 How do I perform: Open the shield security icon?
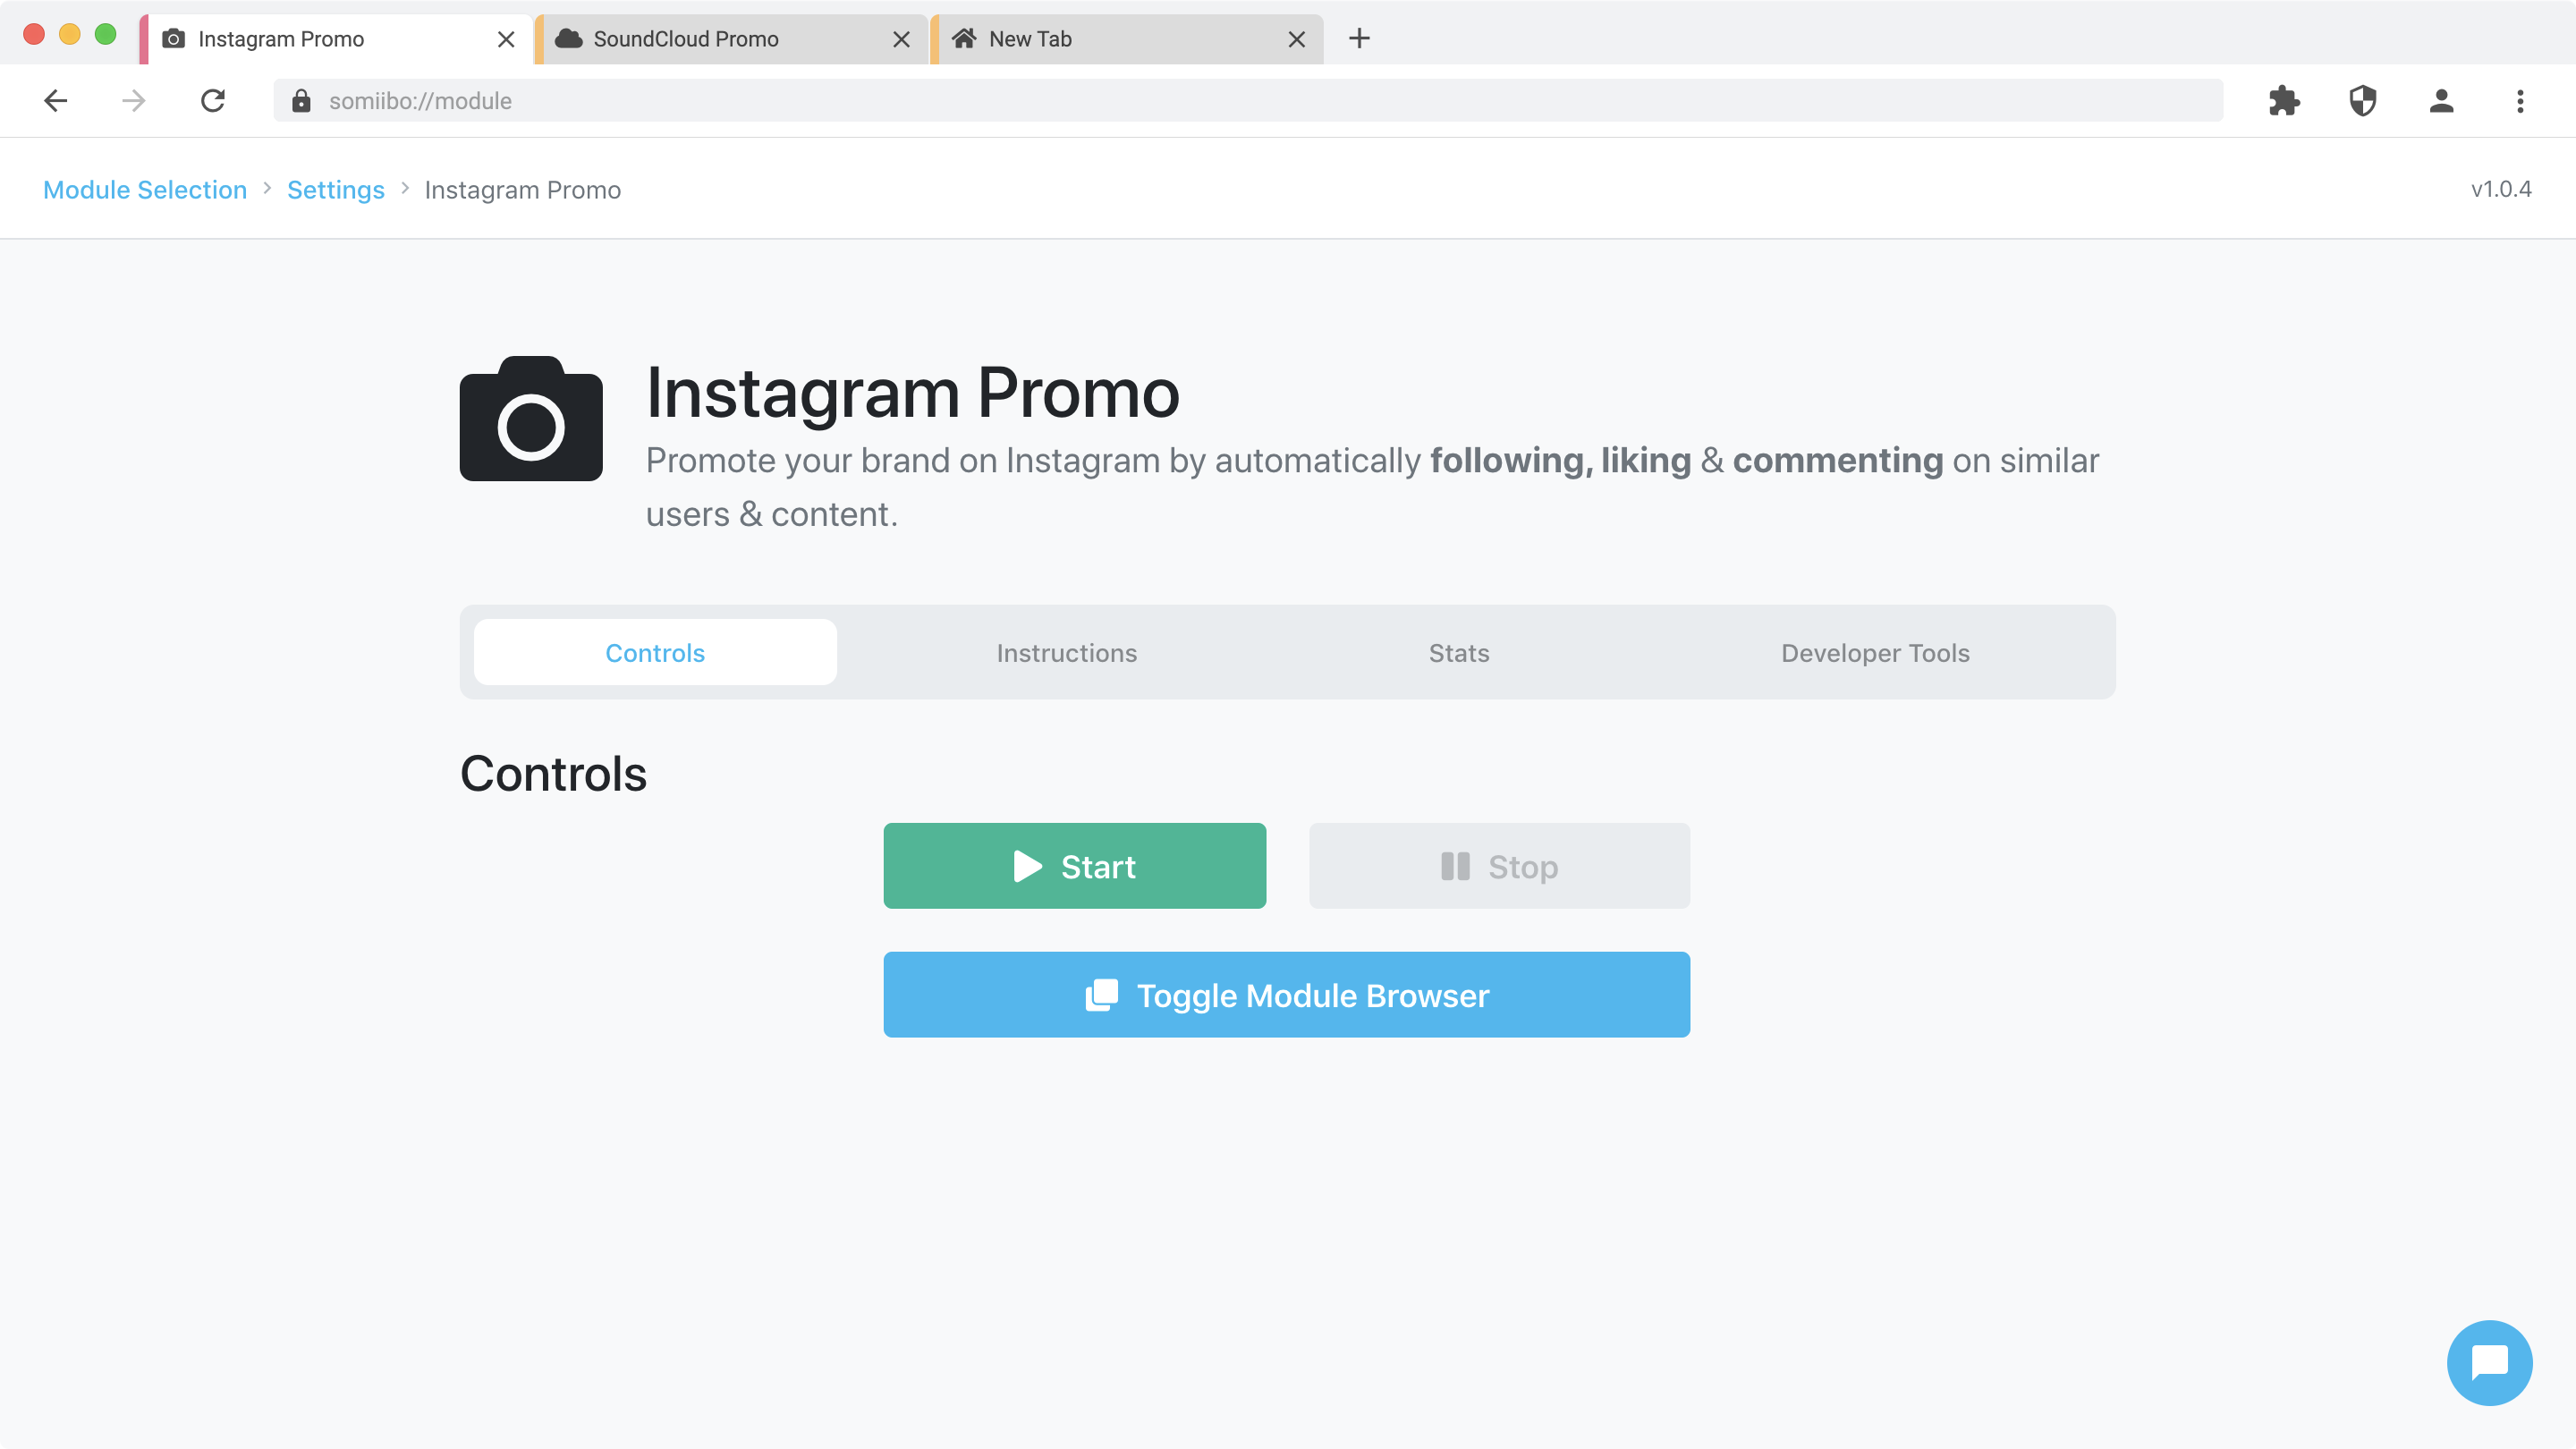click(2363, 101)
